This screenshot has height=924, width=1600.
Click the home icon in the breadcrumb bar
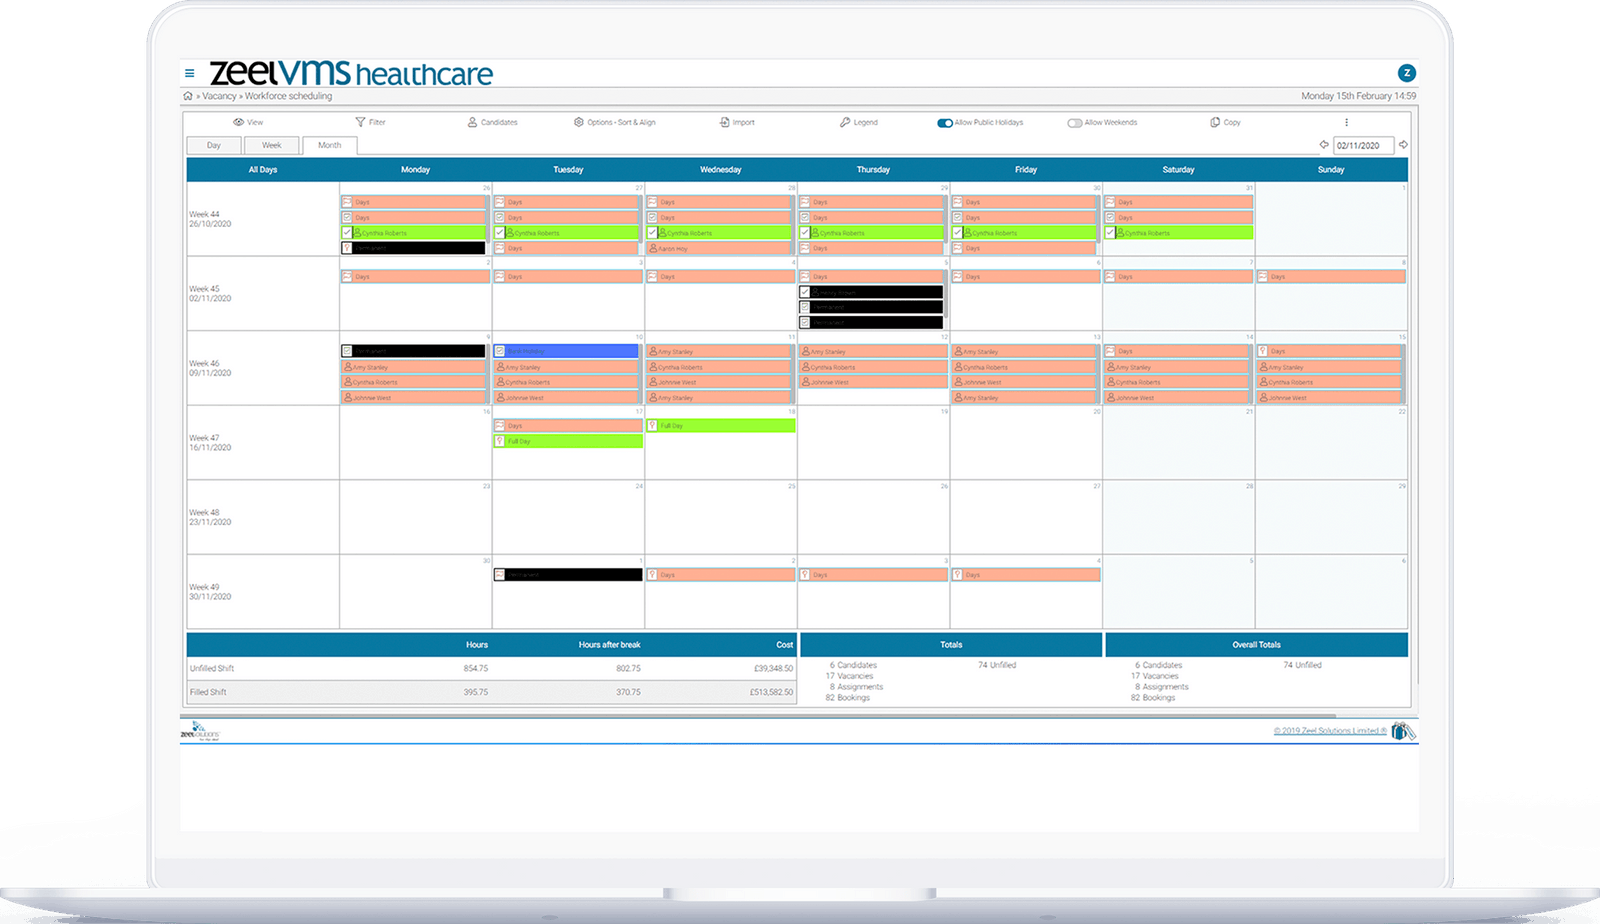(187, 97)
